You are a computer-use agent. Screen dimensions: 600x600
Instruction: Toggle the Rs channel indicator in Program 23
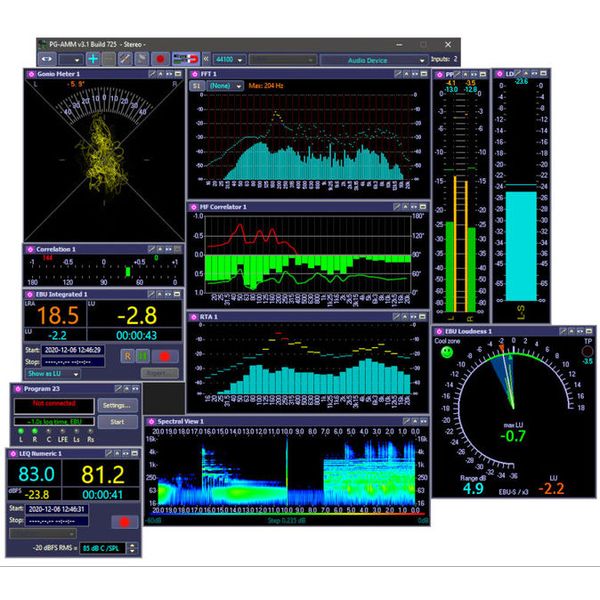point(91,431)
